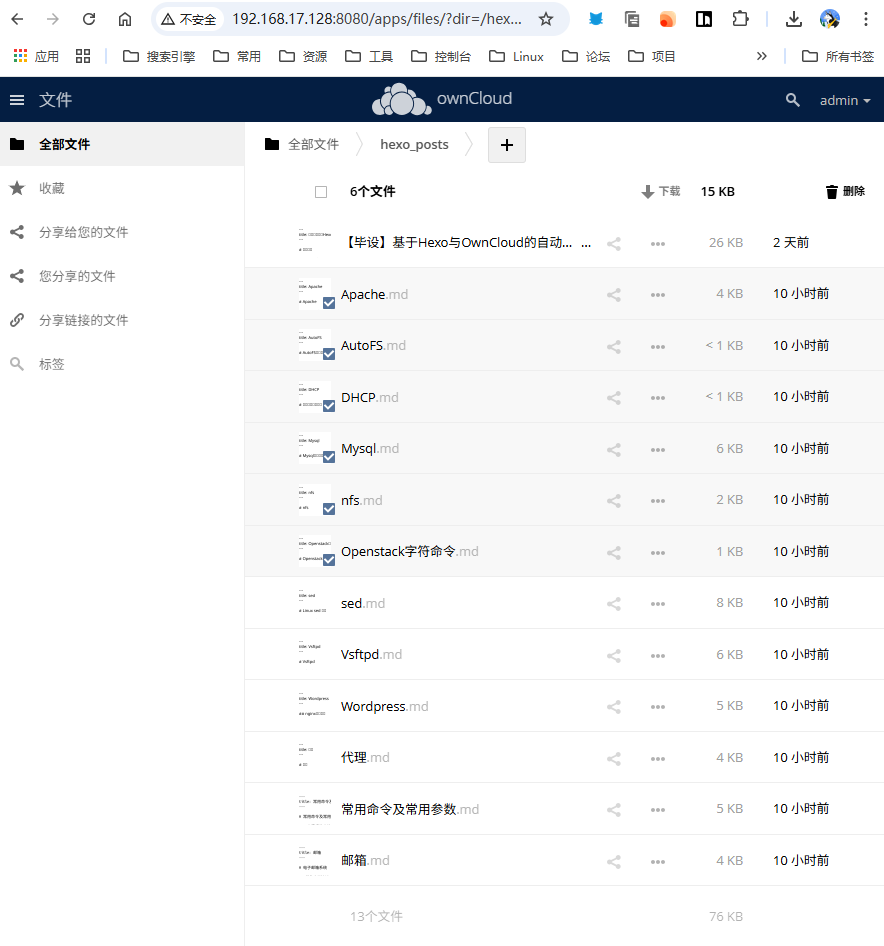
Task: Select 全部文件 in the sidebar
Action: tap(122, 144)
